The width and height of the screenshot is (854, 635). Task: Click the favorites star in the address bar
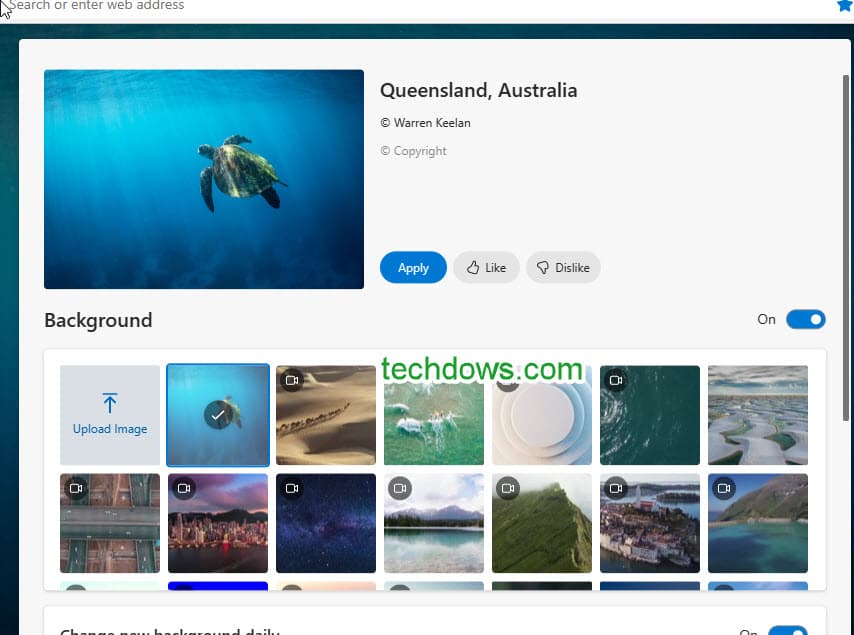tap(844, 6)
